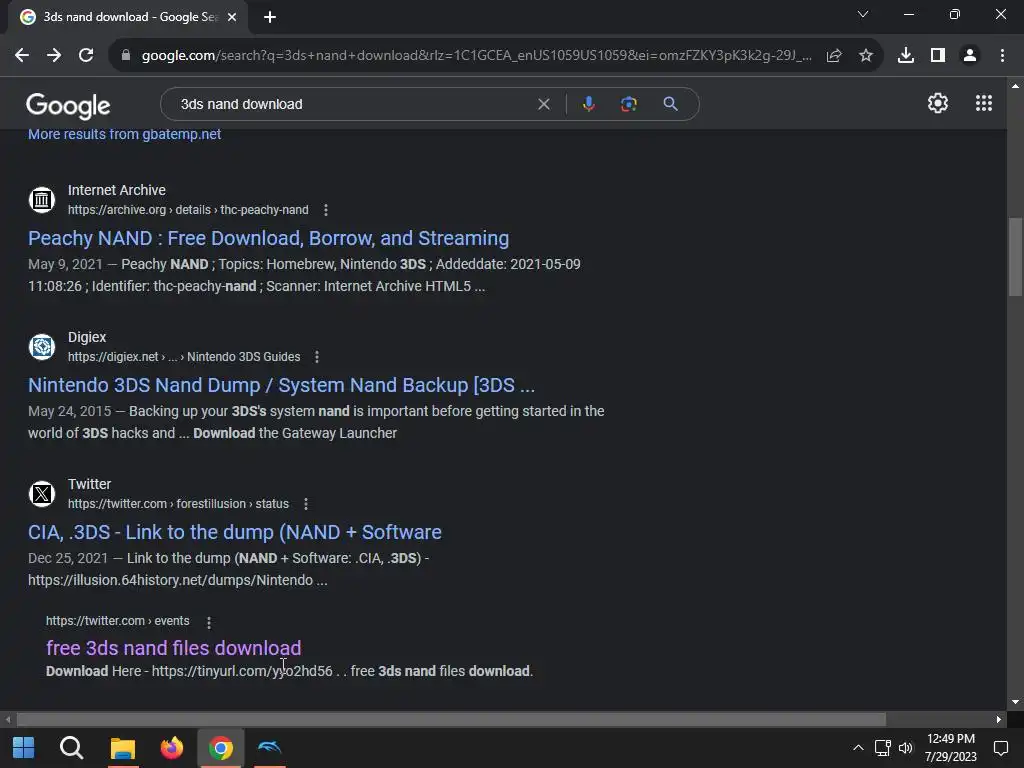
Task: Close the 3ds nand download tab
Action: tap(232, 17)
